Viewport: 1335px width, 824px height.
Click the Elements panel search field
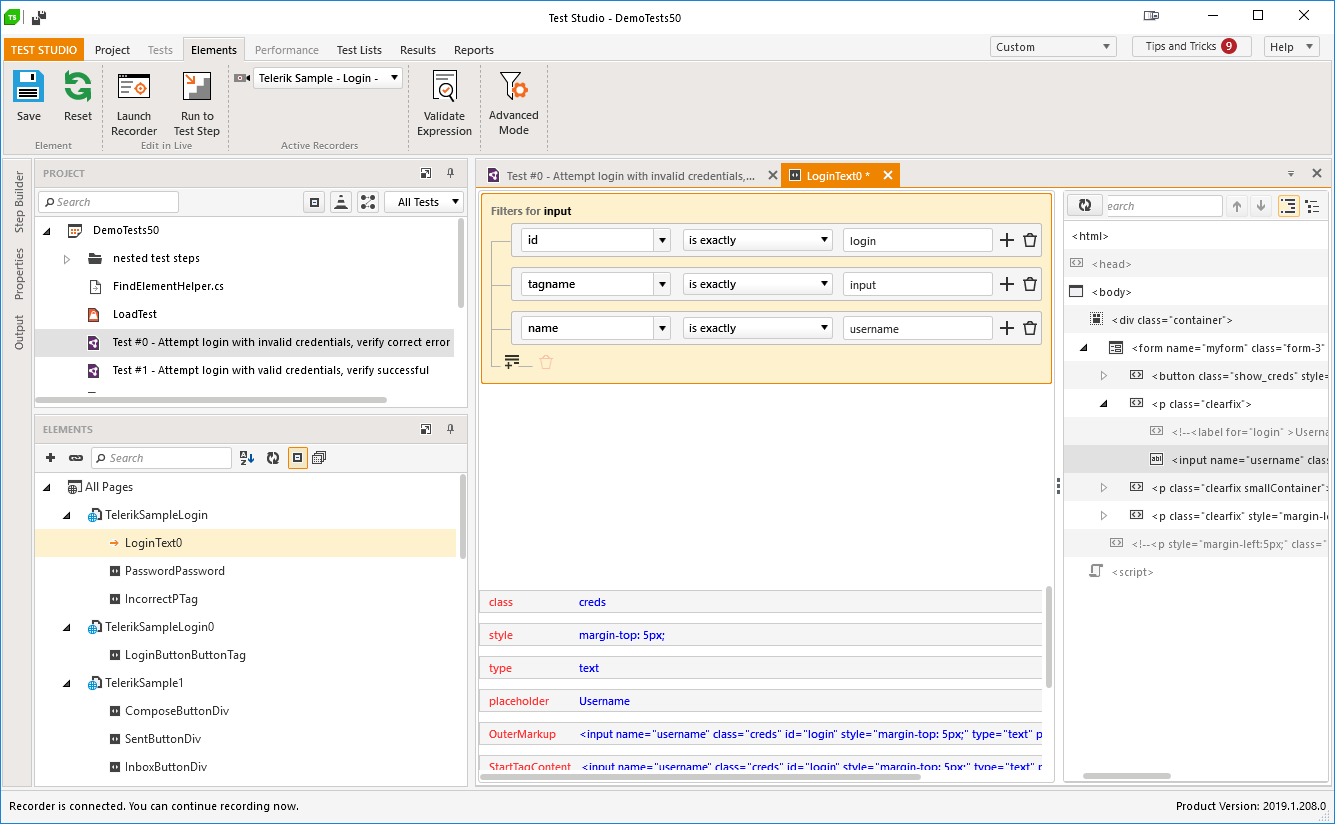161,458
